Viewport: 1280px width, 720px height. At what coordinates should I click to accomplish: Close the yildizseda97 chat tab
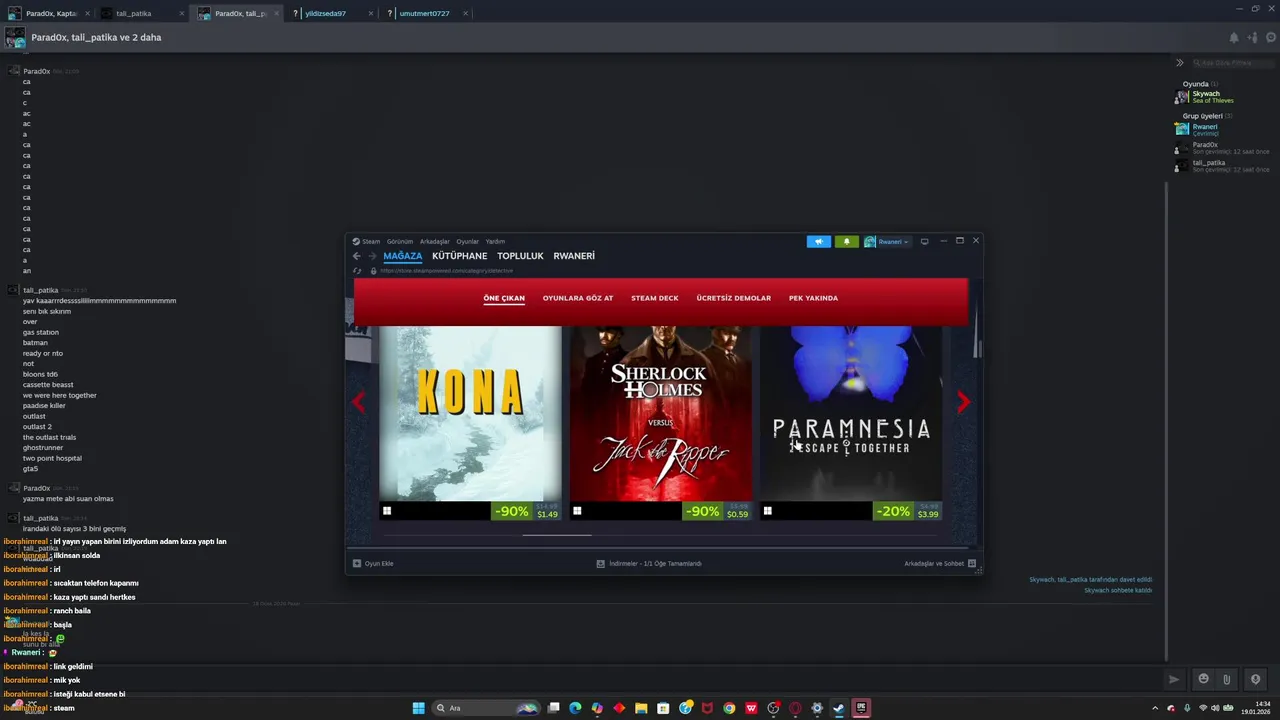[371, 14]
